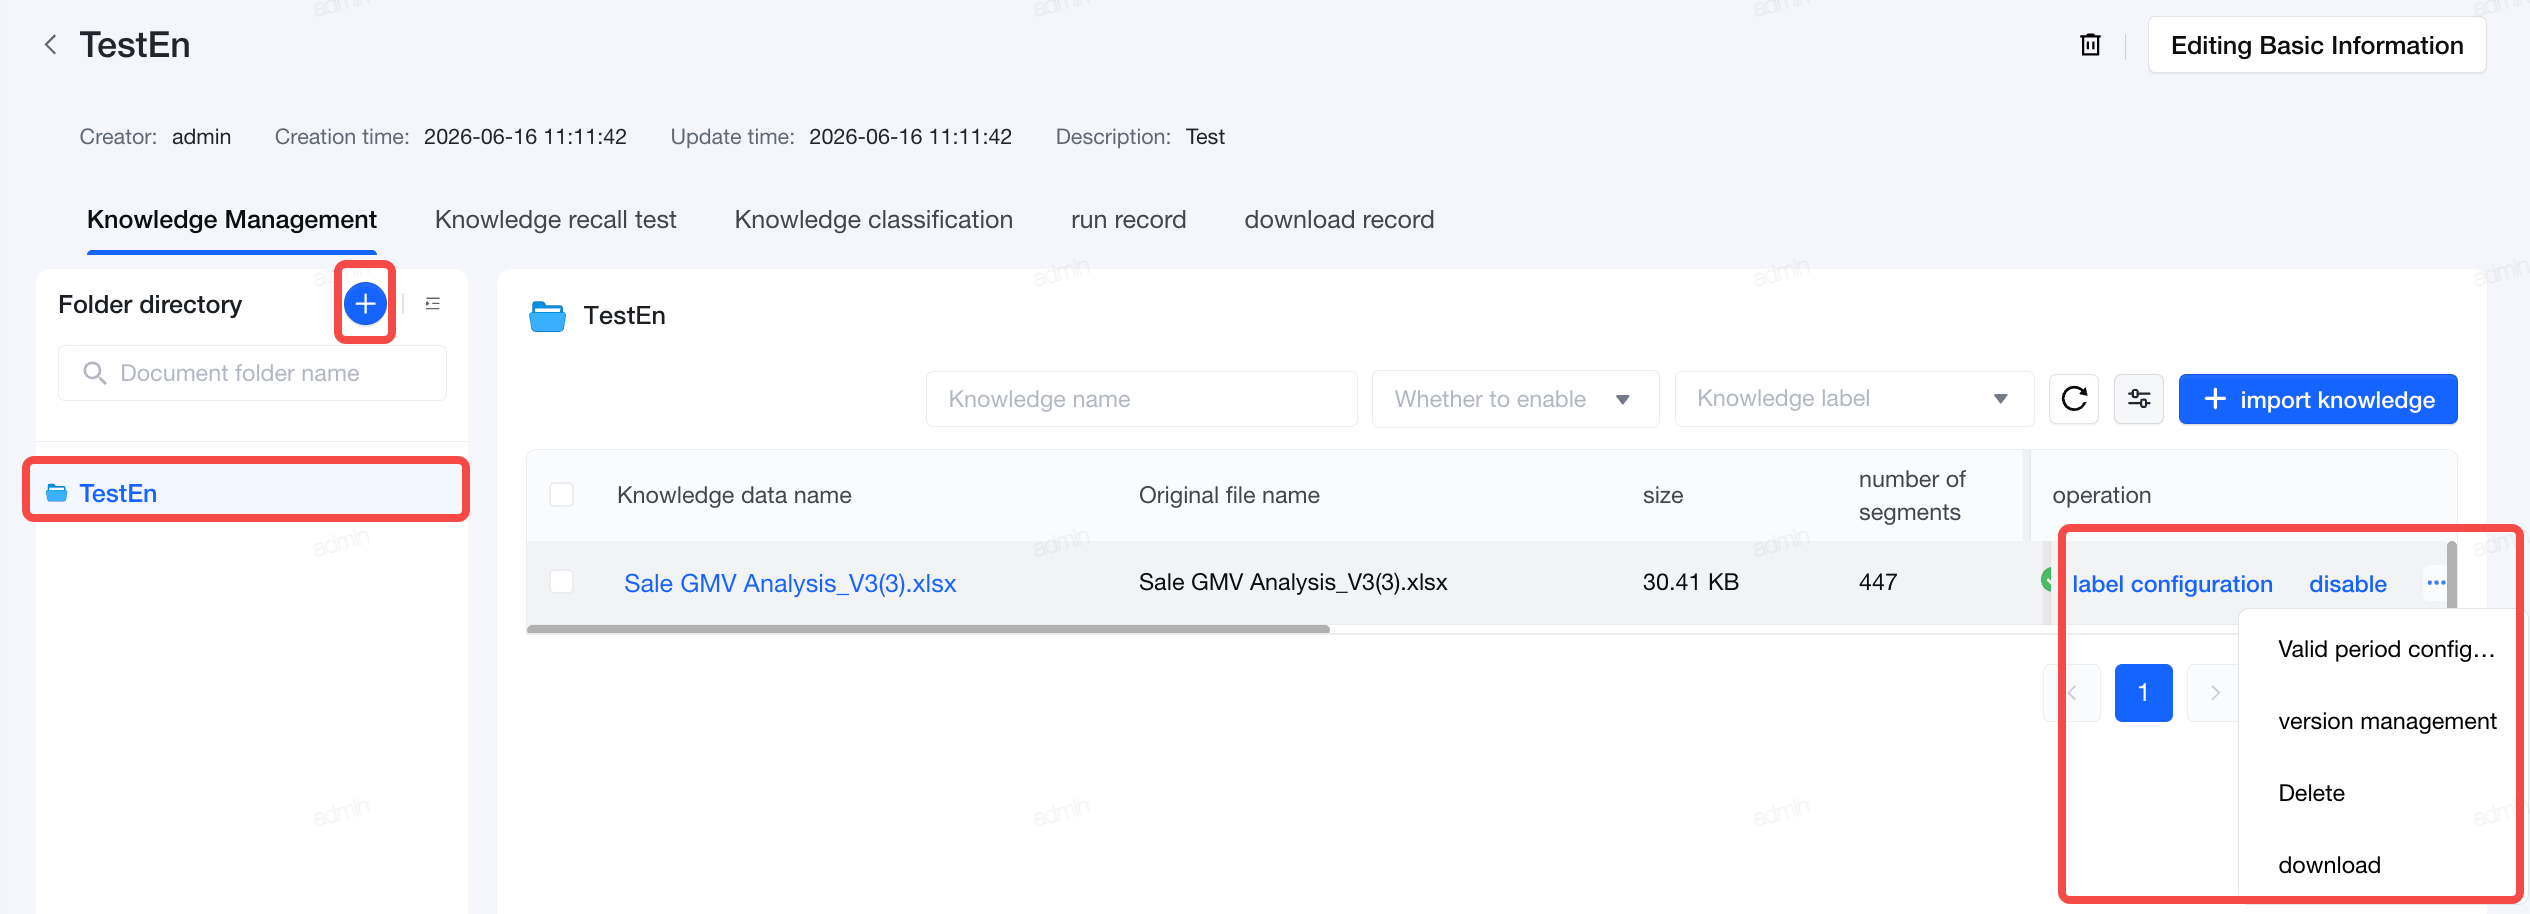The width and height of the screenshot is (2530, 914).
Task: Check the Sale GMV Analysis row checkbox
Action: [562, 582]
